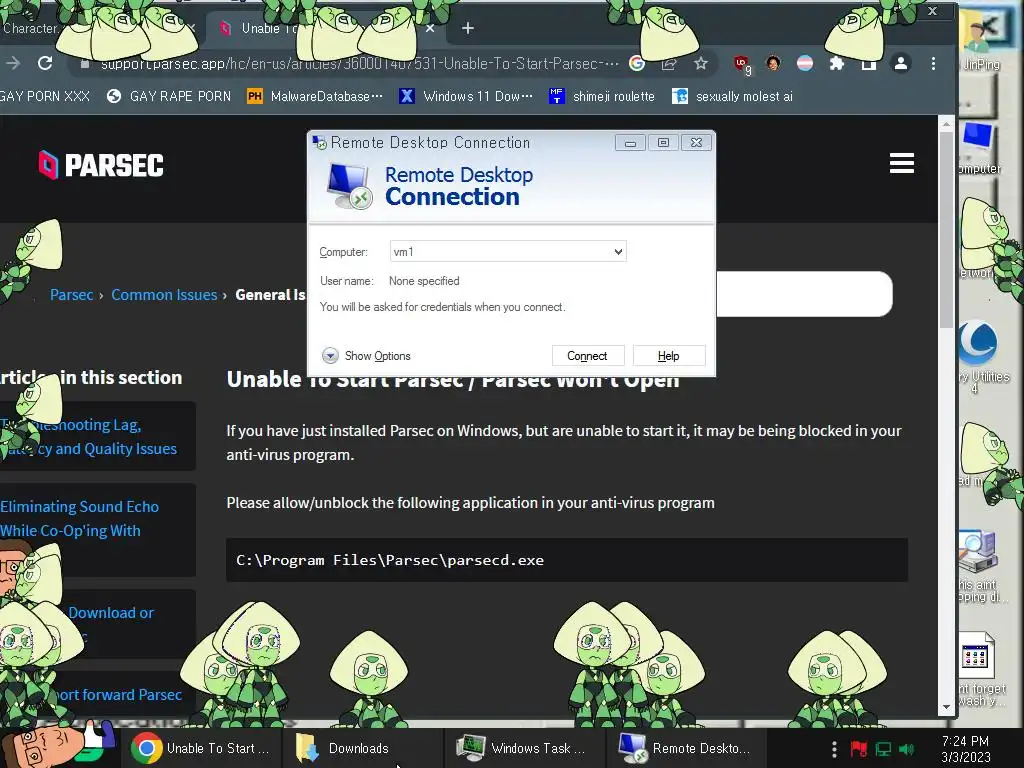1024x768 pixels.
Task: Click the Parsec logo
Action: pyautogui.click(x=101, y=165)
